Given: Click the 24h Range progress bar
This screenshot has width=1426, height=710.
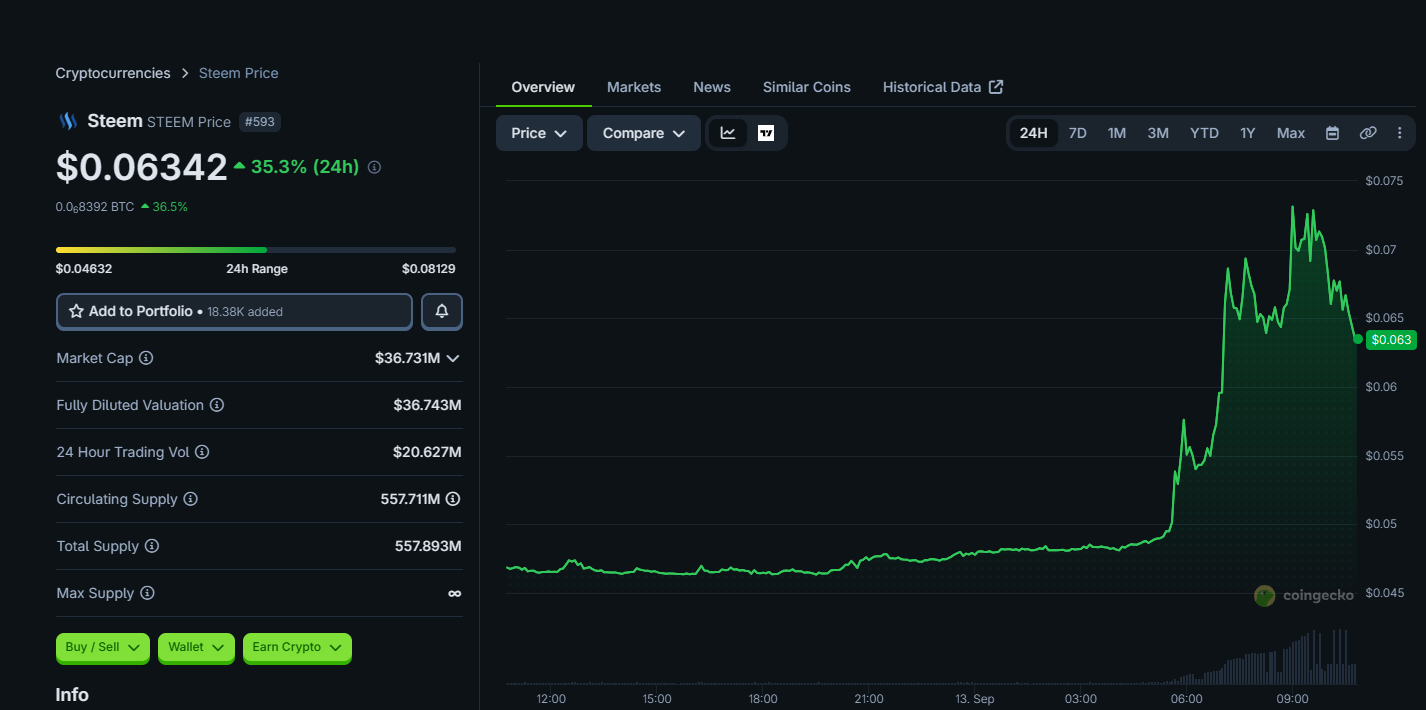Looking at the screenshot, I should (x=256, y=249).
